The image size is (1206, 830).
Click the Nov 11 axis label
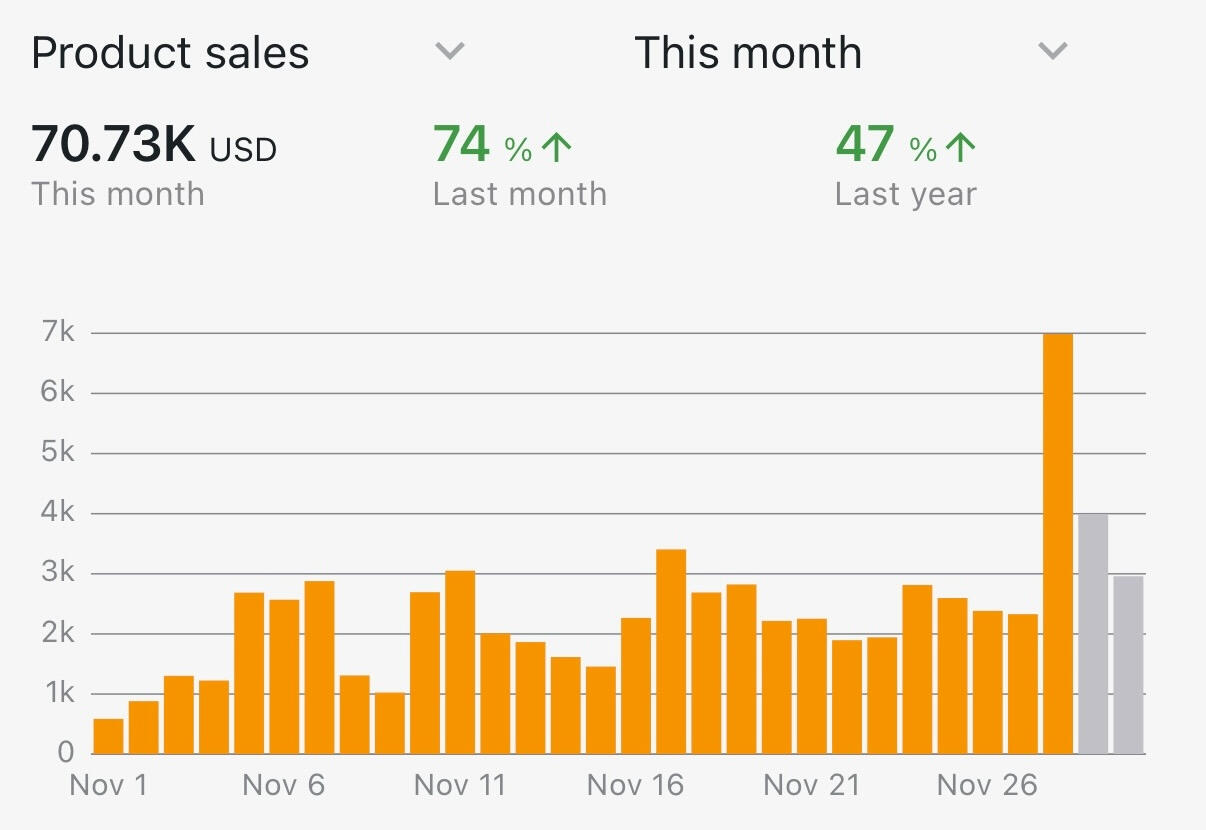460,785
